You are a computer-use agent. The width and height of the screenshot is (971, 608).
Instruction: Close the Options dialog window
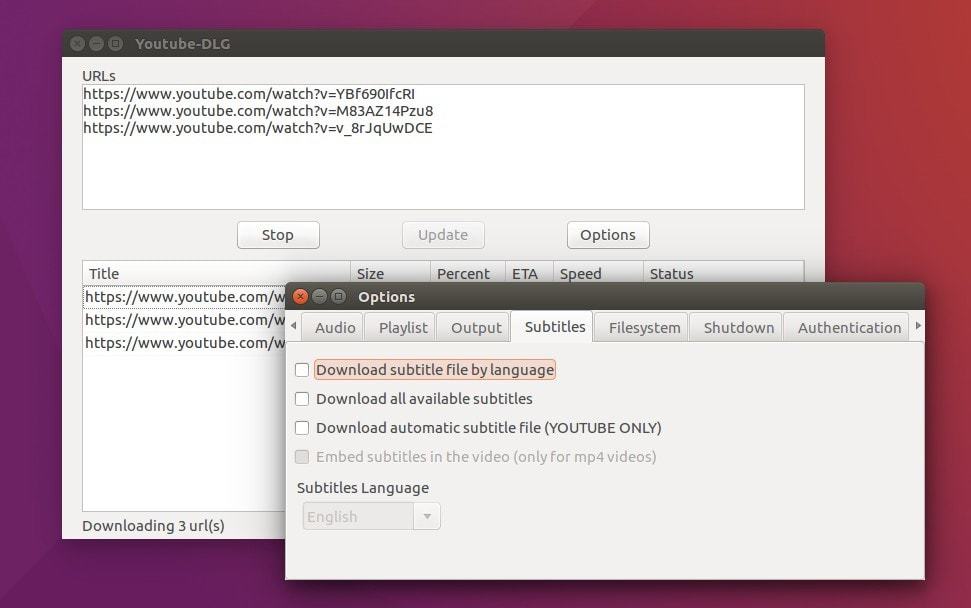300,297
